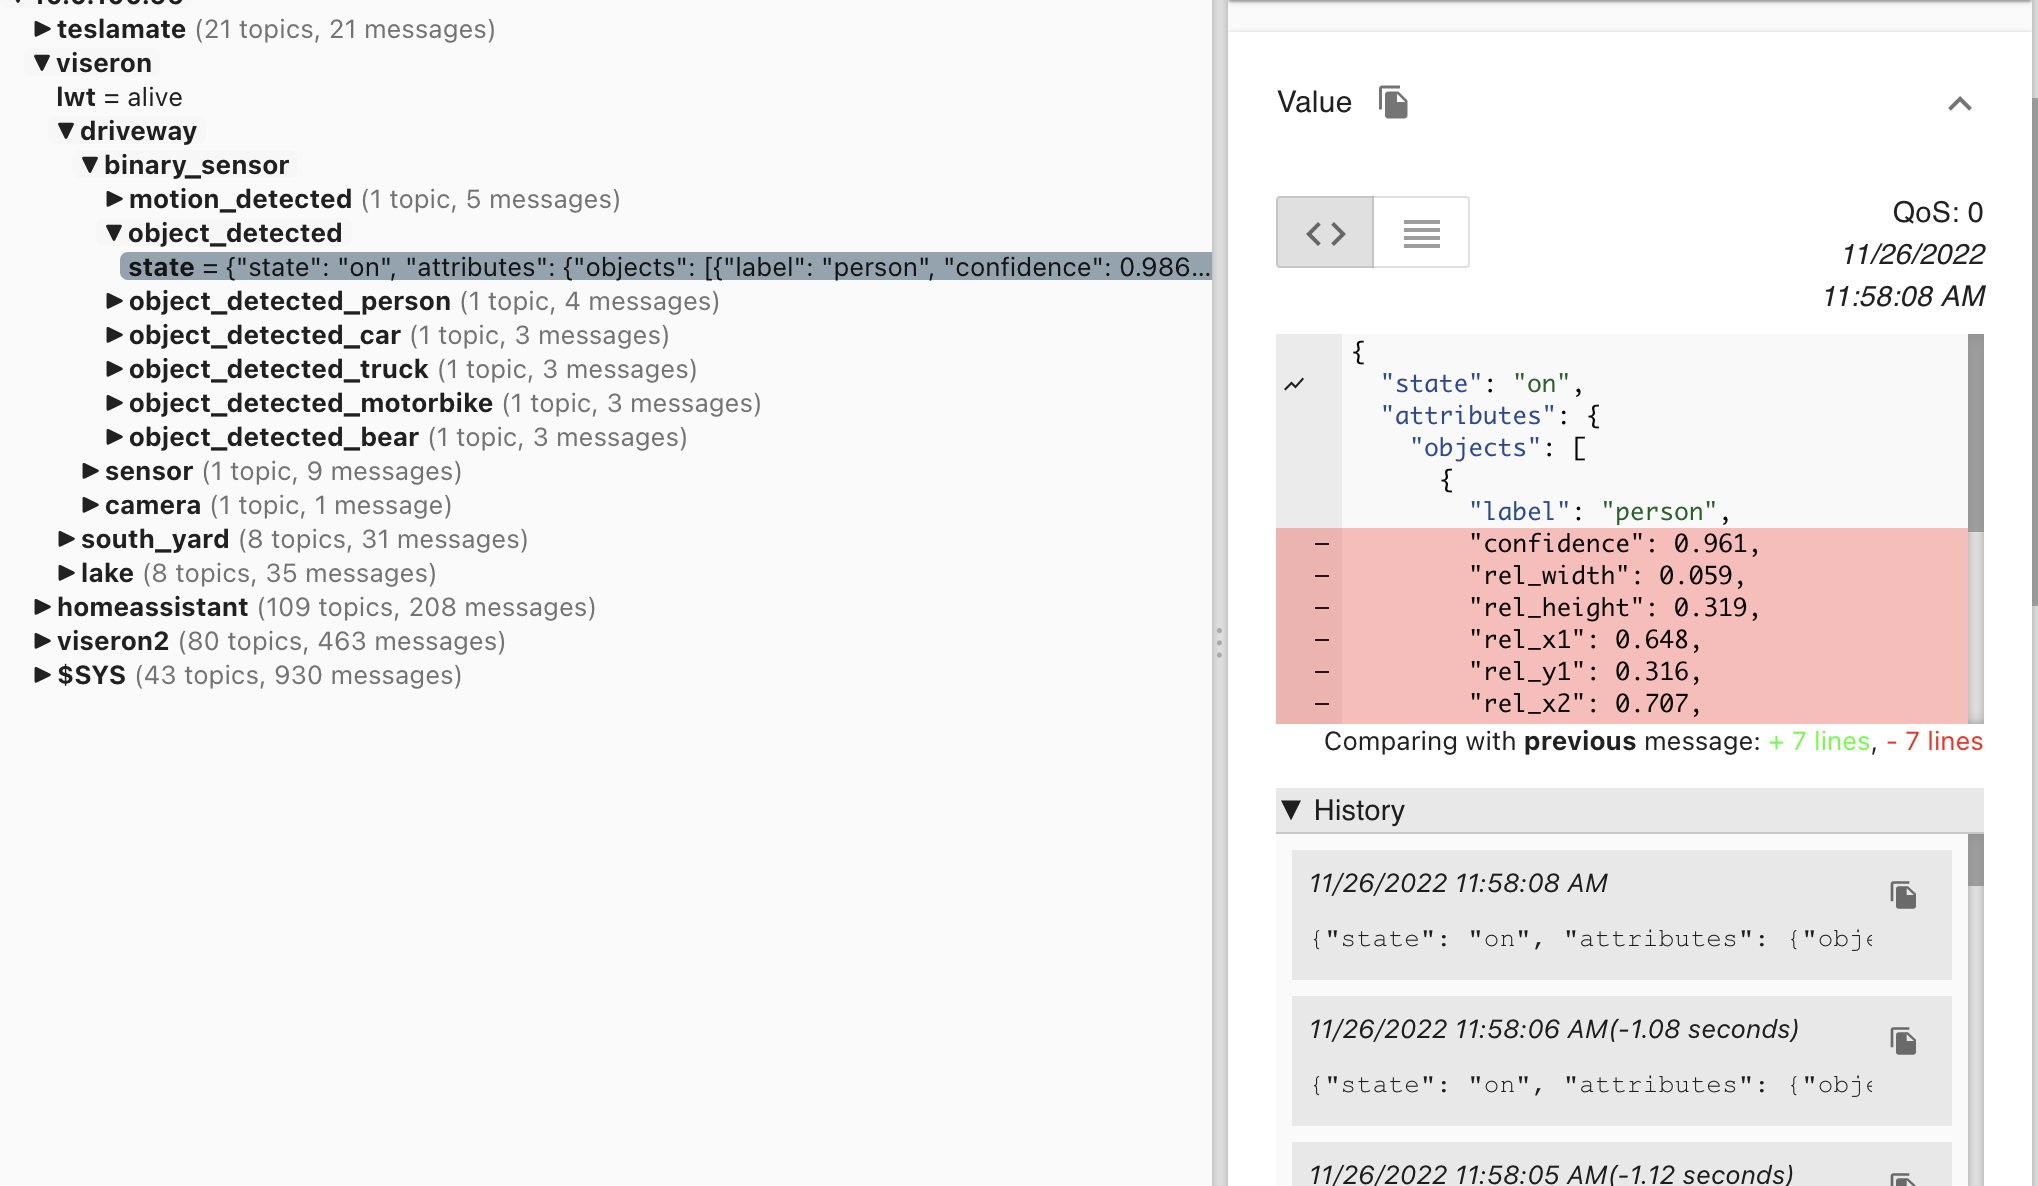This screenshot has width=2038, height=1186.
Task: Collapse the viseron topic
Action: [x=42, y=63]
